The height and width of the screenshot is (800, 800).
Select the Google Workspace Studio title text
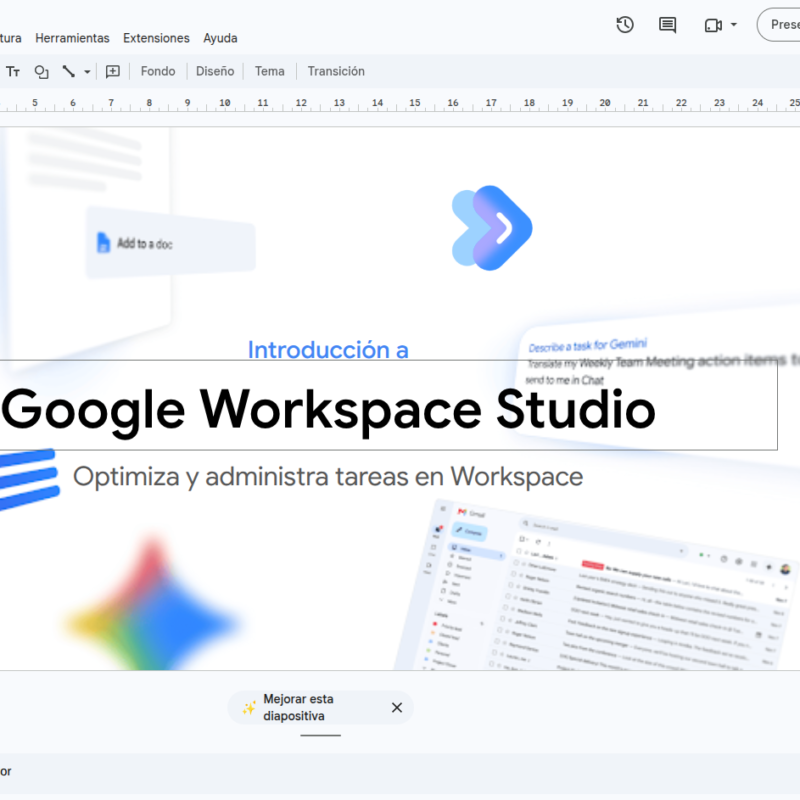(x=329, y=410)
